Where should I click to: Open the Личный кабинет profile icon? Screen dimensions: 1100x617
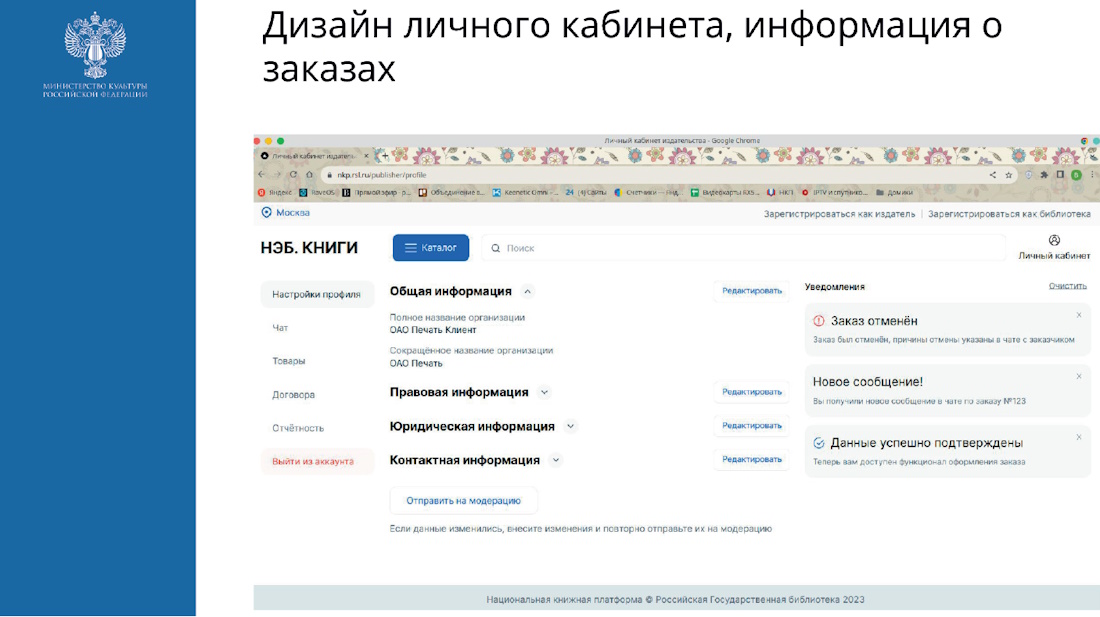(1054, 240)
